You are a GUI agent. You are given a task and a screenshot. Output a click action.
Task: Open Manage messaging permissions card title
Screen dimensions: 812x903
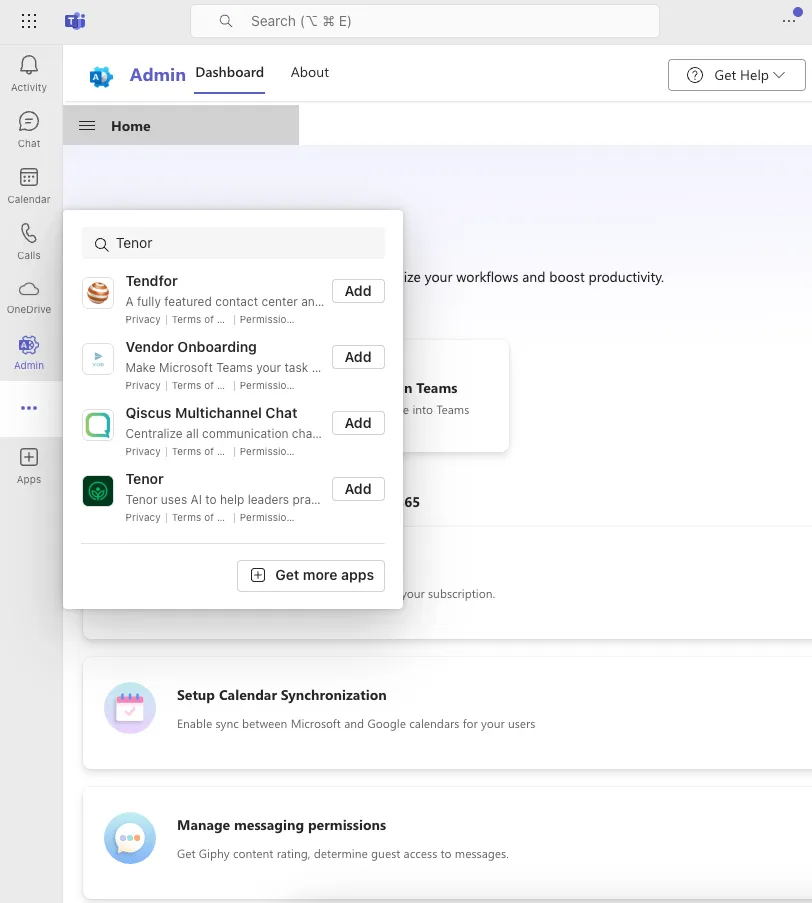tap(282, 825)
